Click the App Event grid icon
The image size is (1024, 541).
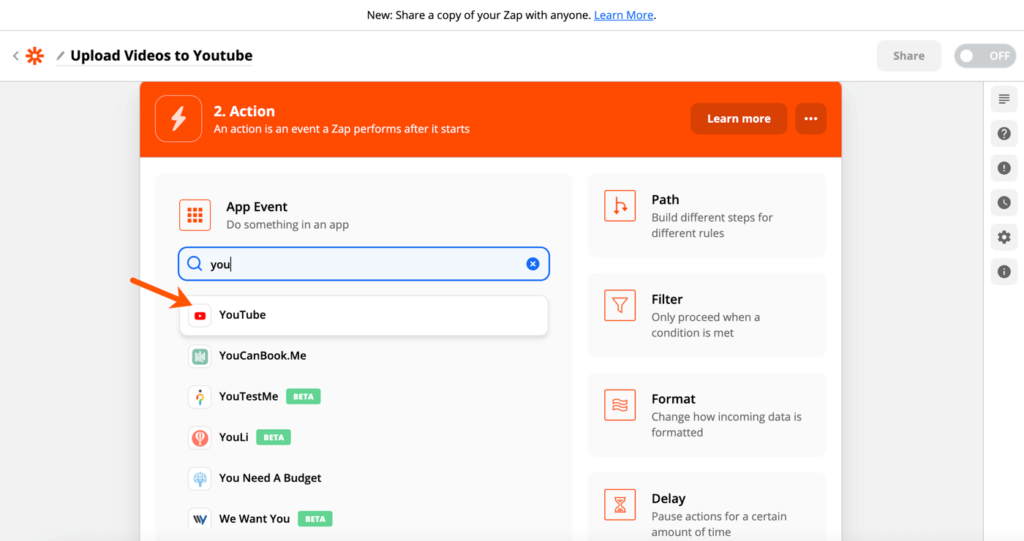(195, 215)
